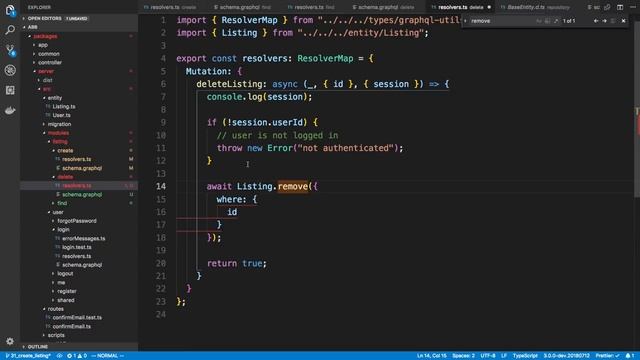Open more editor actions menu
This screenshot has height=360, width=640.
click(633, 7)
